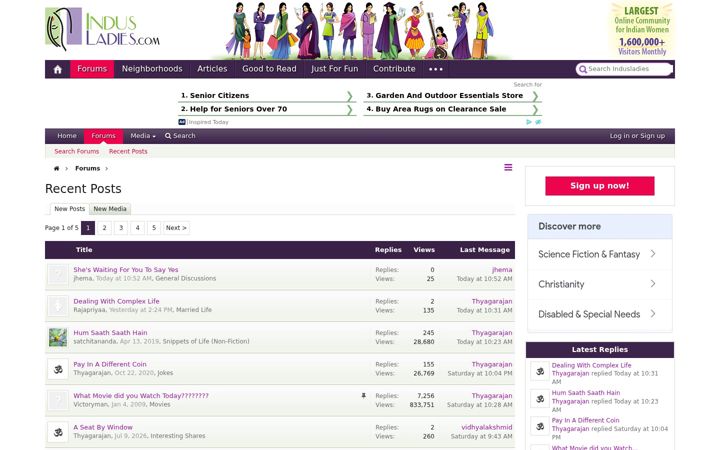Sort by the Replies column header
Screen dimensions: 720x450
[388, 250]
